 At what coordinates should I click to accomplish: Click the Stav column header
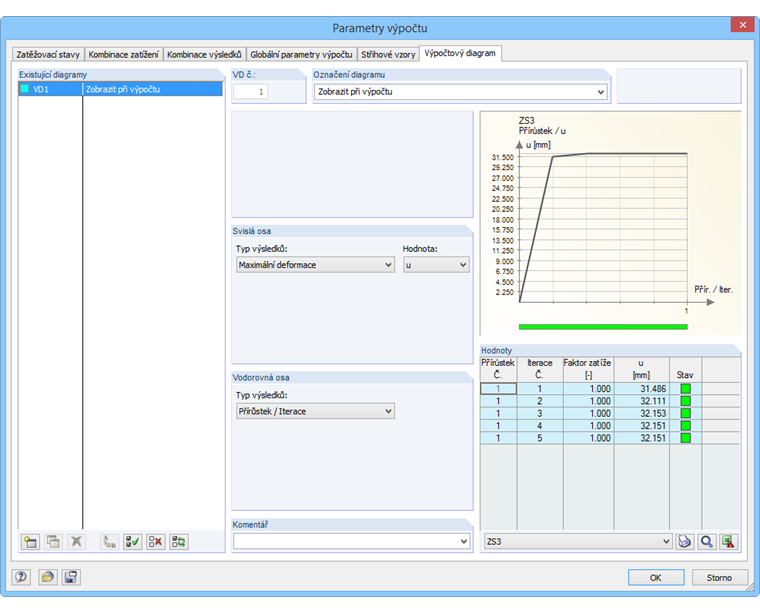(x=685, y=369)
